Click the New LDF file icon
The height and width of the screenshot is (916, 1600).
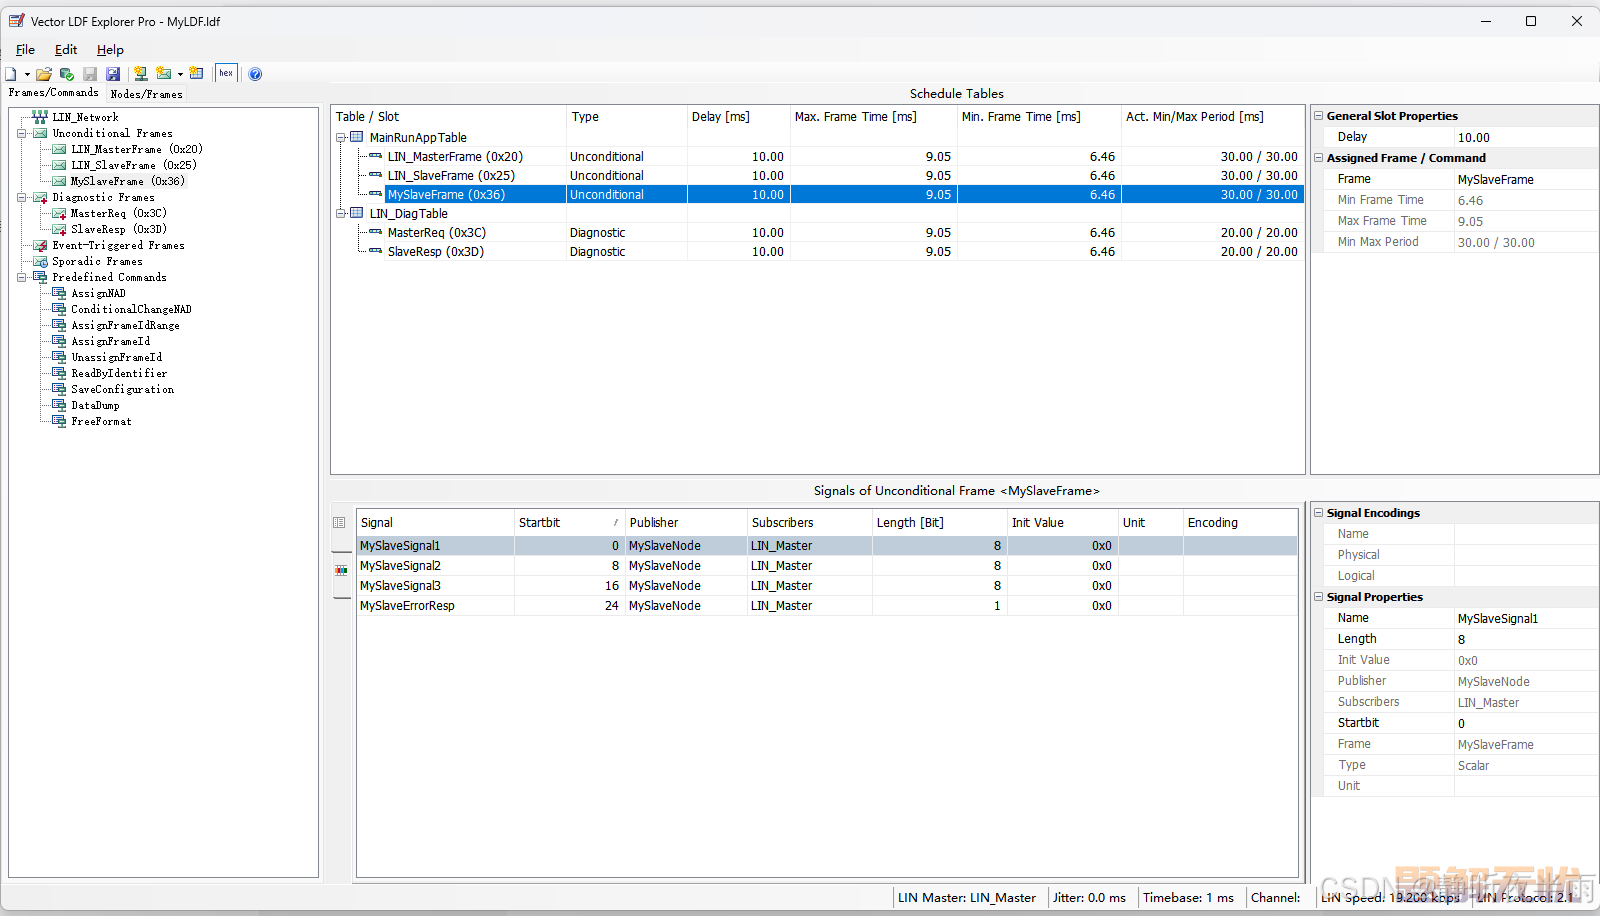tap(11, 74)
